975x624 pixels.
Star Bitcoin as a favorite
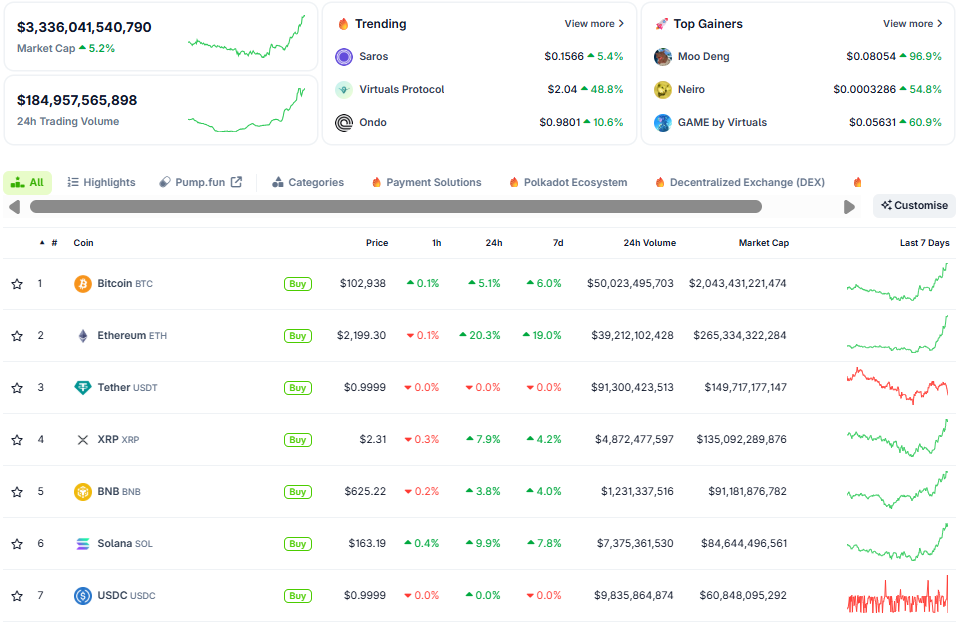[x=17, y=284]
